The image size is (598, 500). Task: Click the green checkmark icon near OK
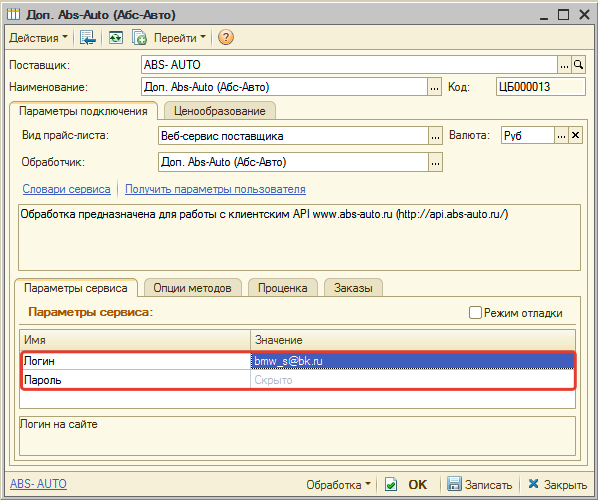pos(391,485)
